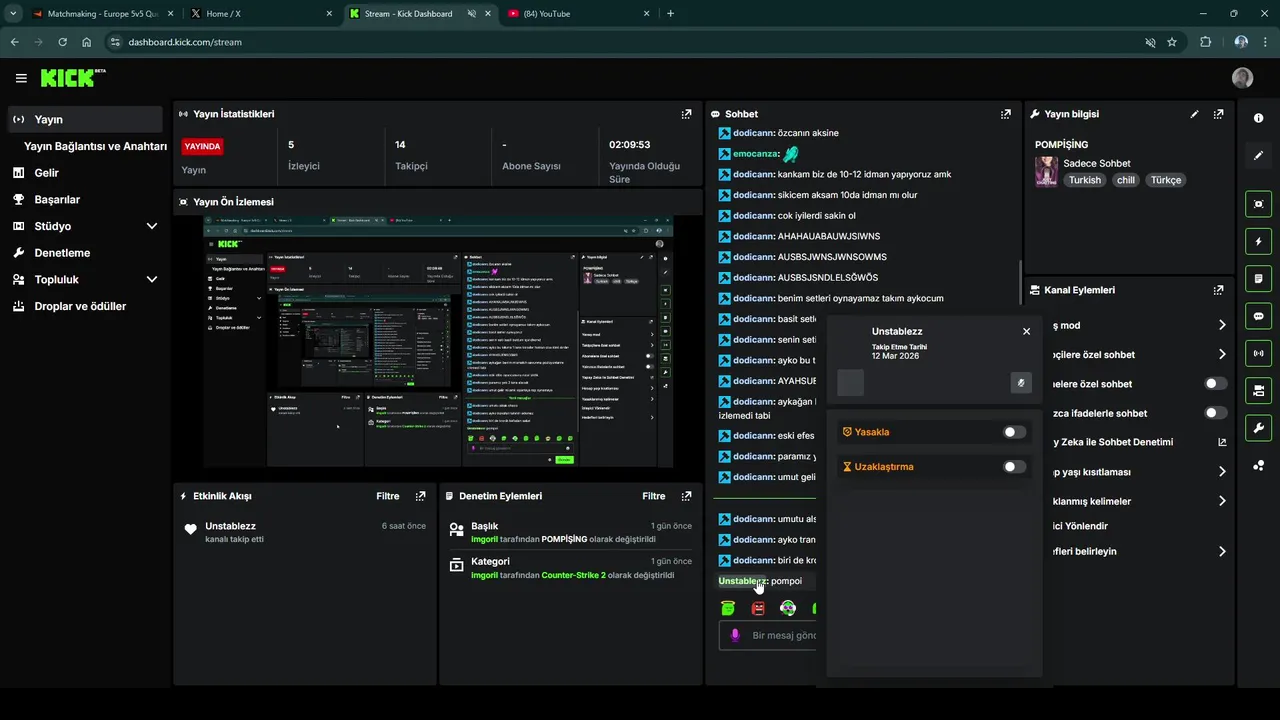Pop out the Etkinlik Akışı panel

420,496
